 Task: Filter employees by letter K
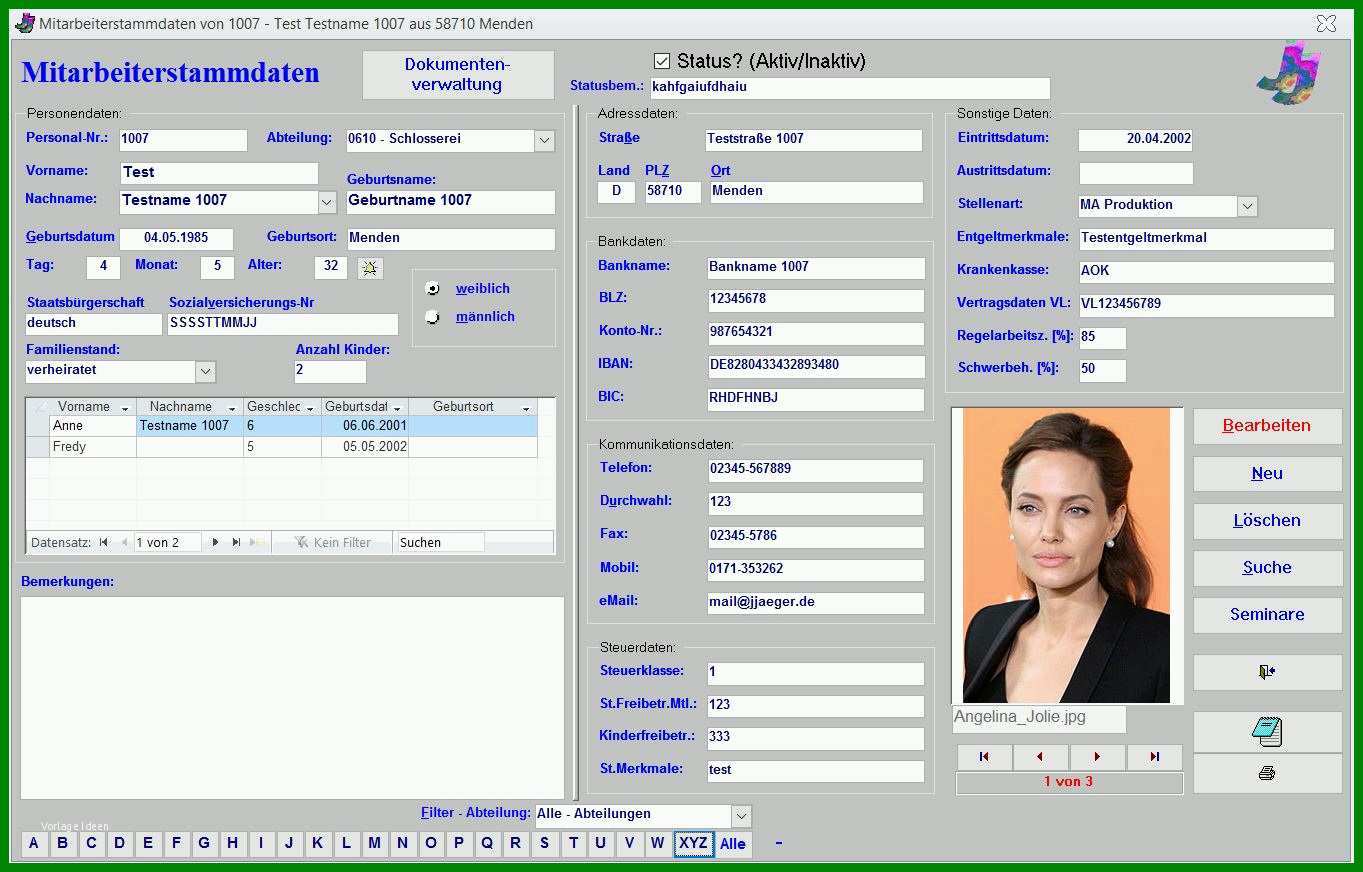317,843
